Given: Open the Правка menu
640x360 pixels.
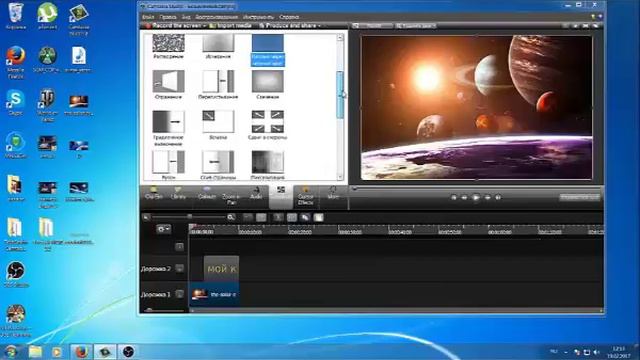Looking at the screenshot, I should point(168,17).
